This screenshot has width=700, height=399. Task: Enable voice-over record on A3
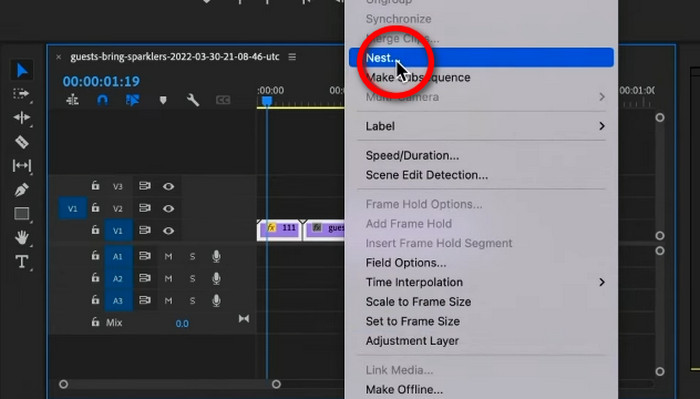point(216,301)
